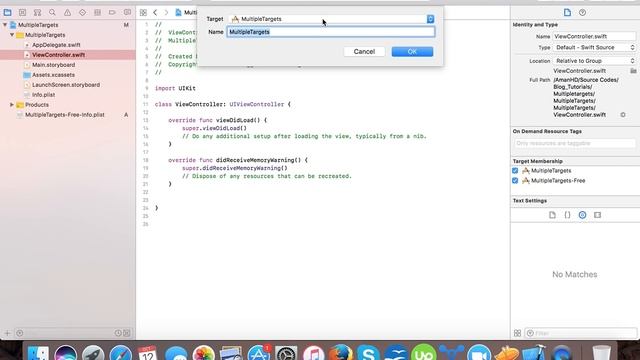Viewport: 640px width, 360px height.
Task: Open App Store from the Dock
Action: [x=259, y=353]
